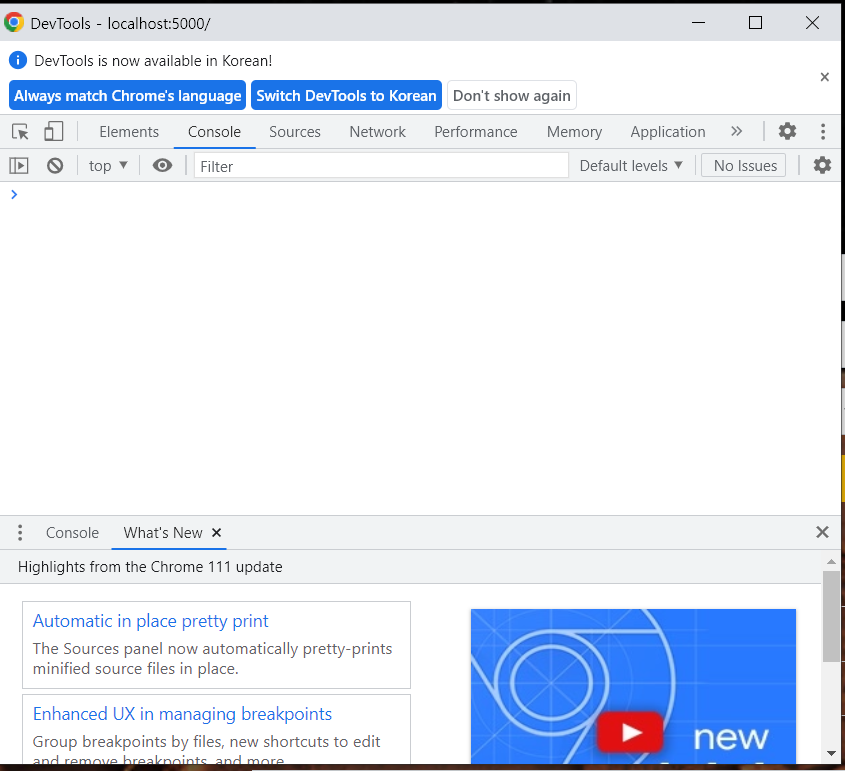845x771 pixels.
Task: Select the Console tab in main toolbar
Action: click(x=214, y=132)
